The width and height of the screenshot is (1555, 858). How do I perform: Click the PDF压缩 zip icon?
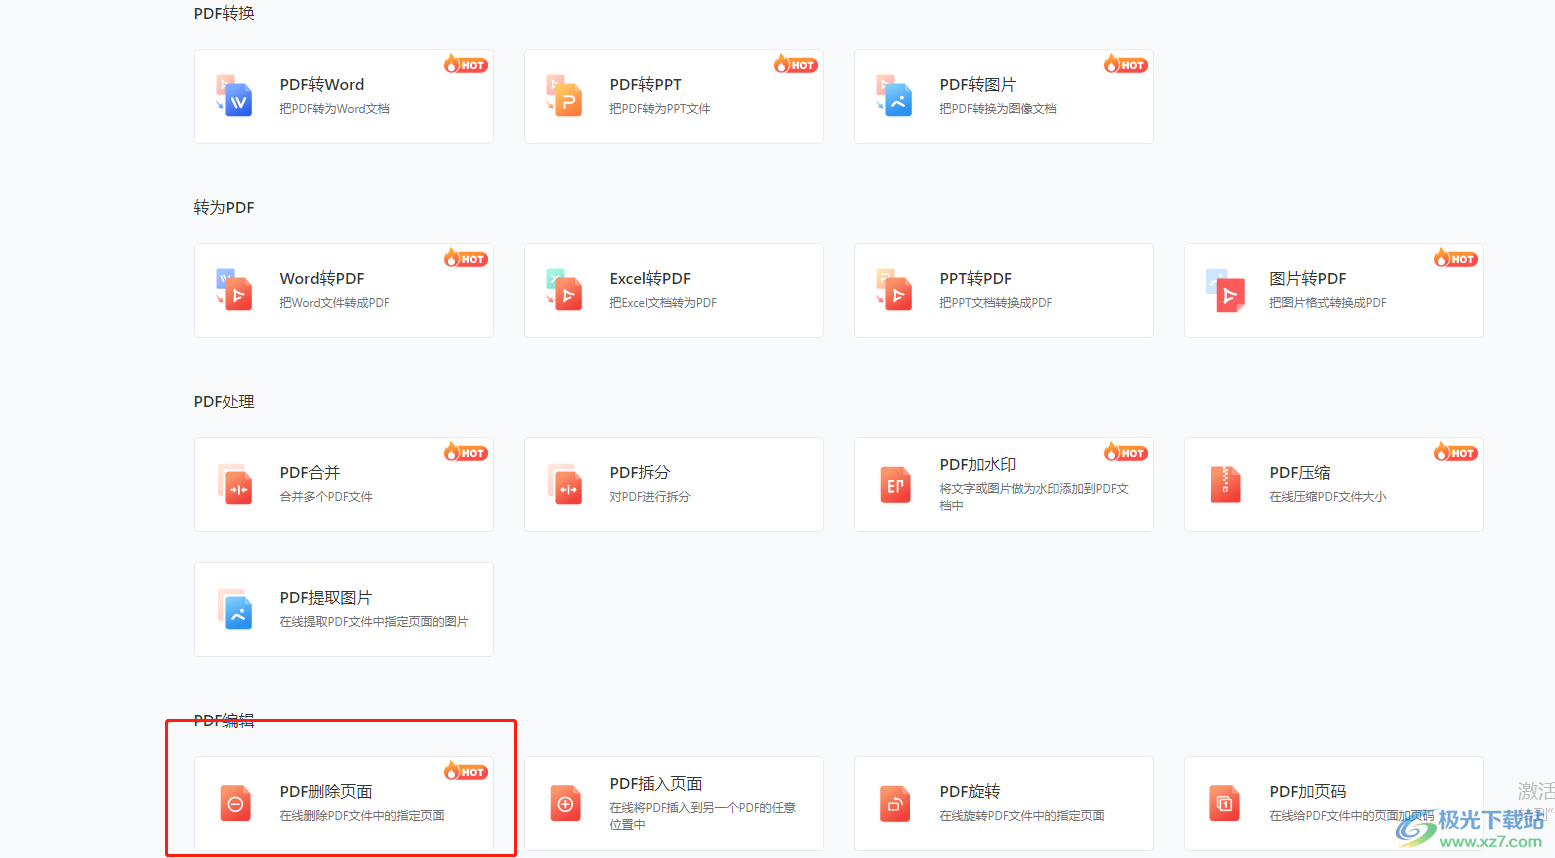coord(1225,485)
